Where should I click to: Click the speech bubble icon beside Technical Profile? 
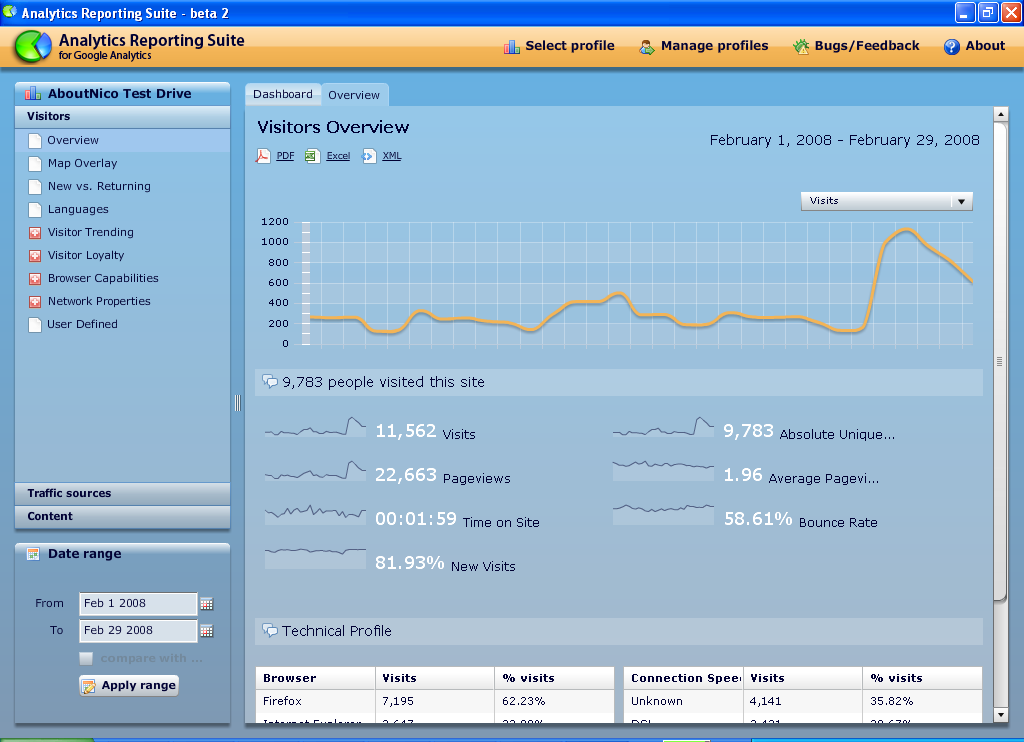click(x=270, y=630)
